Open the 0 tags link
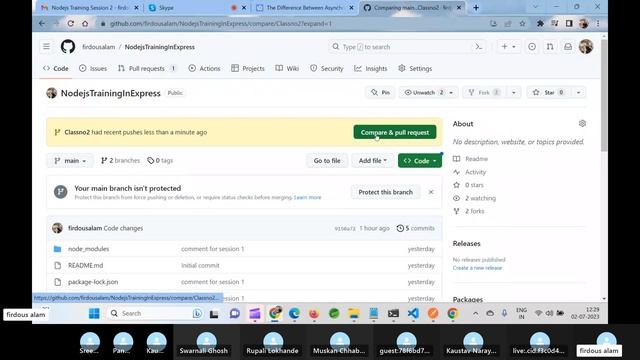Viewport: 640px width, 360px height. pos(160,160)
